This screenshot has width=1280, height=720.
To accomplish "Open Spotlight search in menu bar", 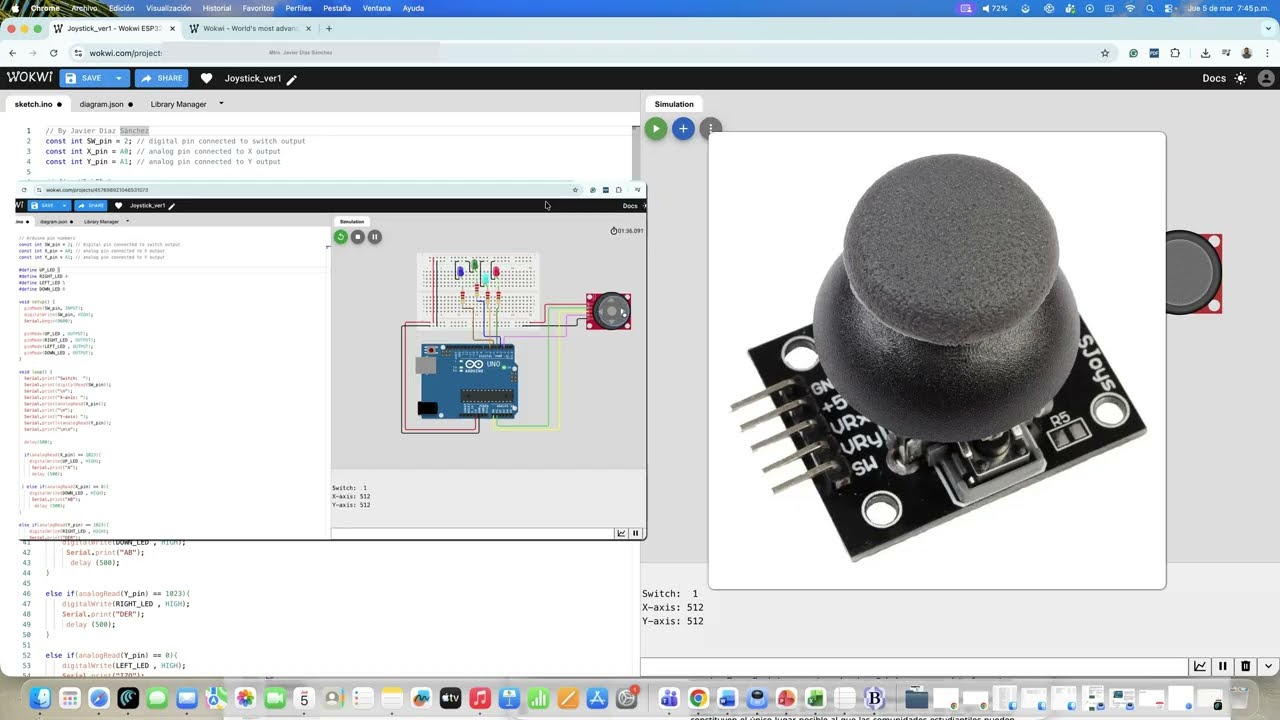I will click(1151, 8).
